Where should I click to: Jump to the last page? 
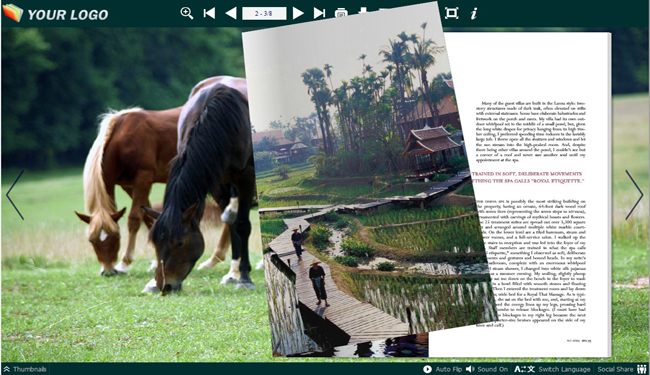(319, 13)
